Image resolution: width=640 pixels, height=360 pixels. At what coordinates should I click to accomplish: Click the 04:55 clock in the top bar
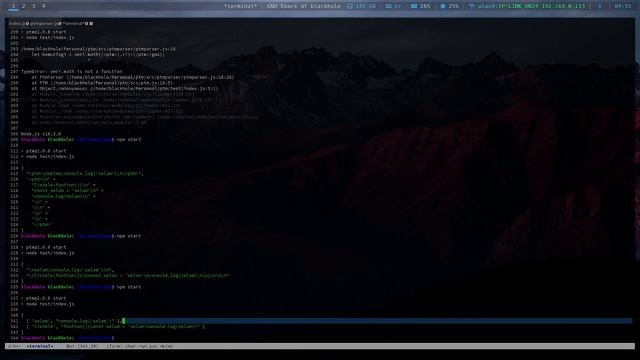point(622,6)
